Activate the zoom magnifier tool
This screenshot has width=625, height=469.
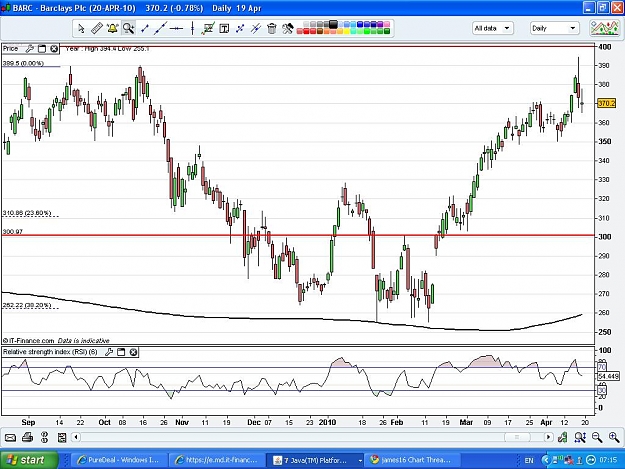[128, 28]
